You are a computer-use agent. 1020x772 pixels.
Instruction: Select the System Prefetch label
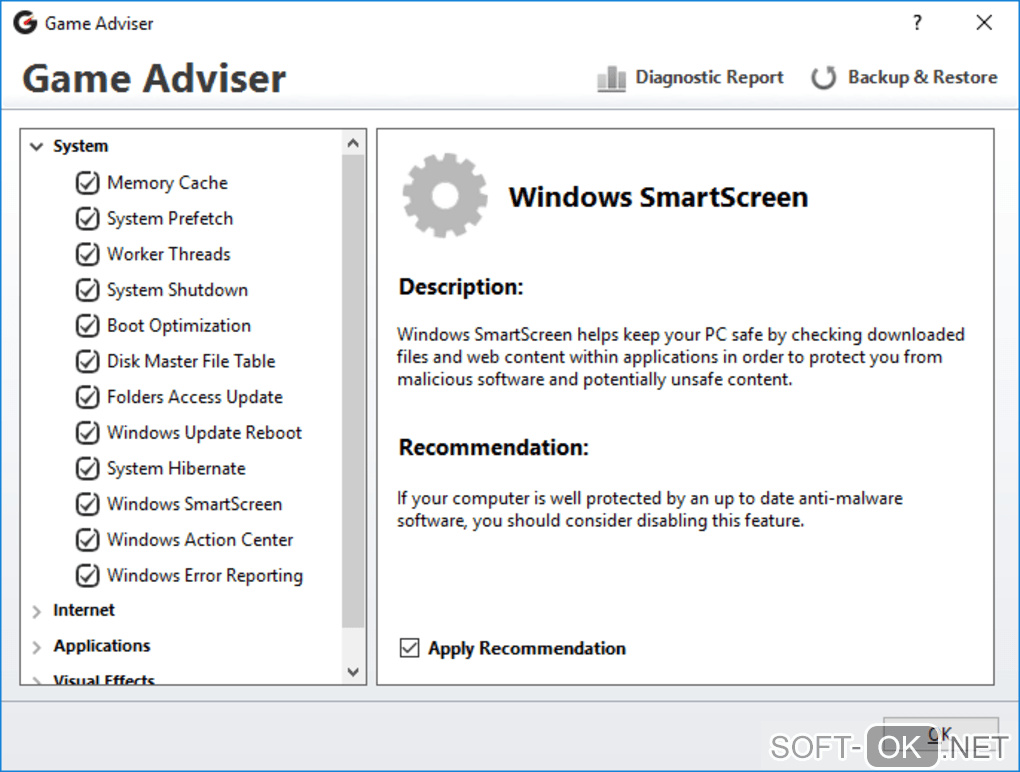(170, 219)
